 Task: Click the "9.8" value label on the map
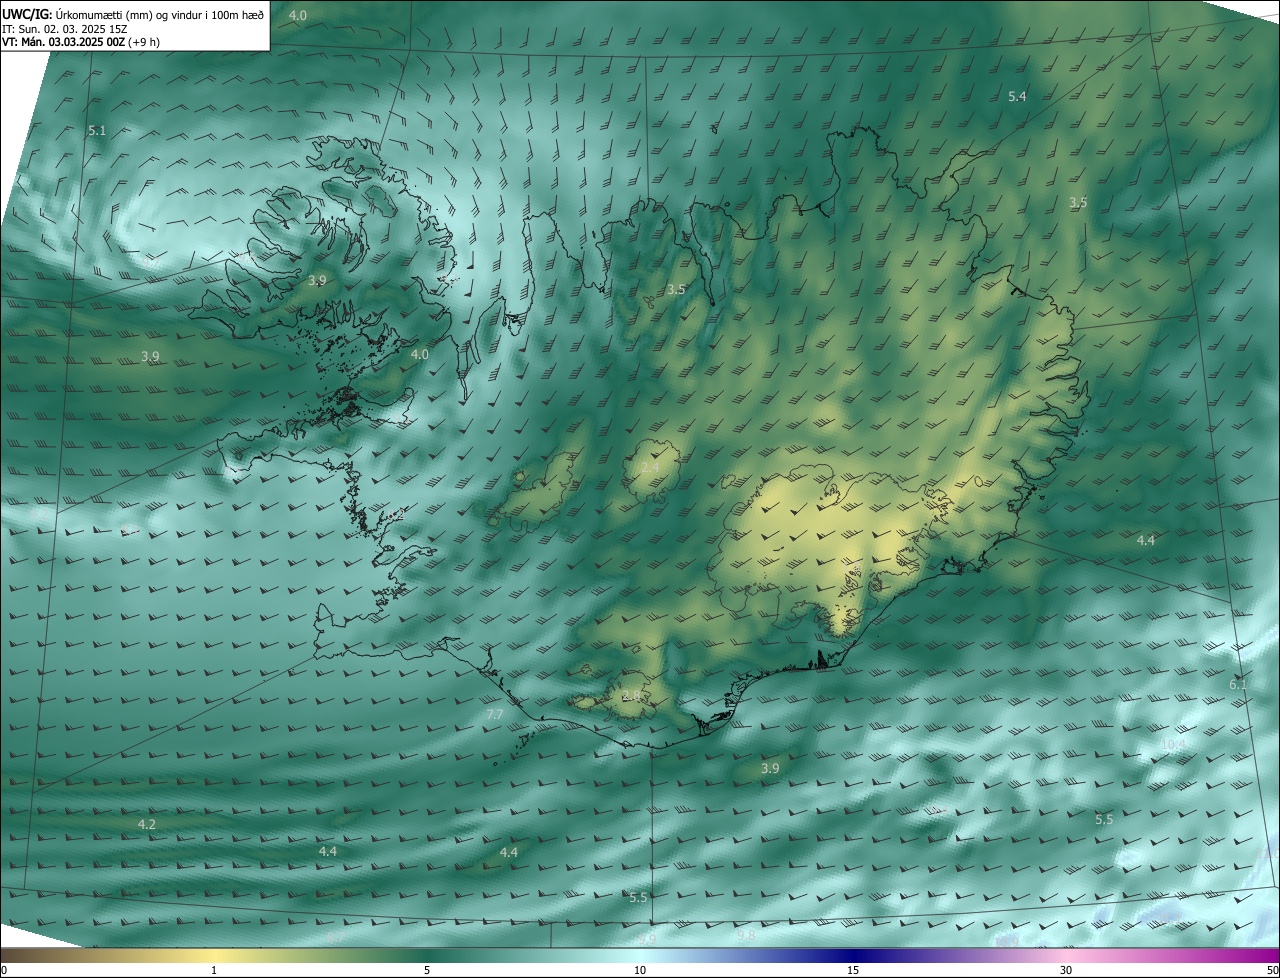[746, 935]
